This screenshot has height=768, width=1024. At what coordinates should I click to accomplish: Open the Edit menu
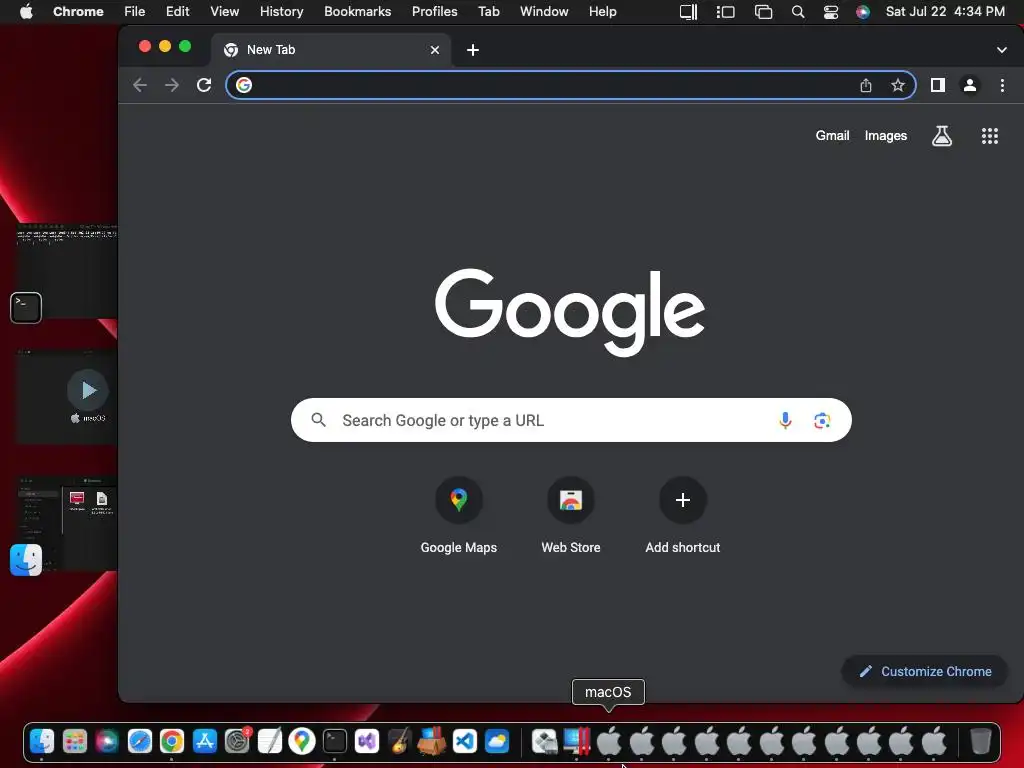pos(177,11)
